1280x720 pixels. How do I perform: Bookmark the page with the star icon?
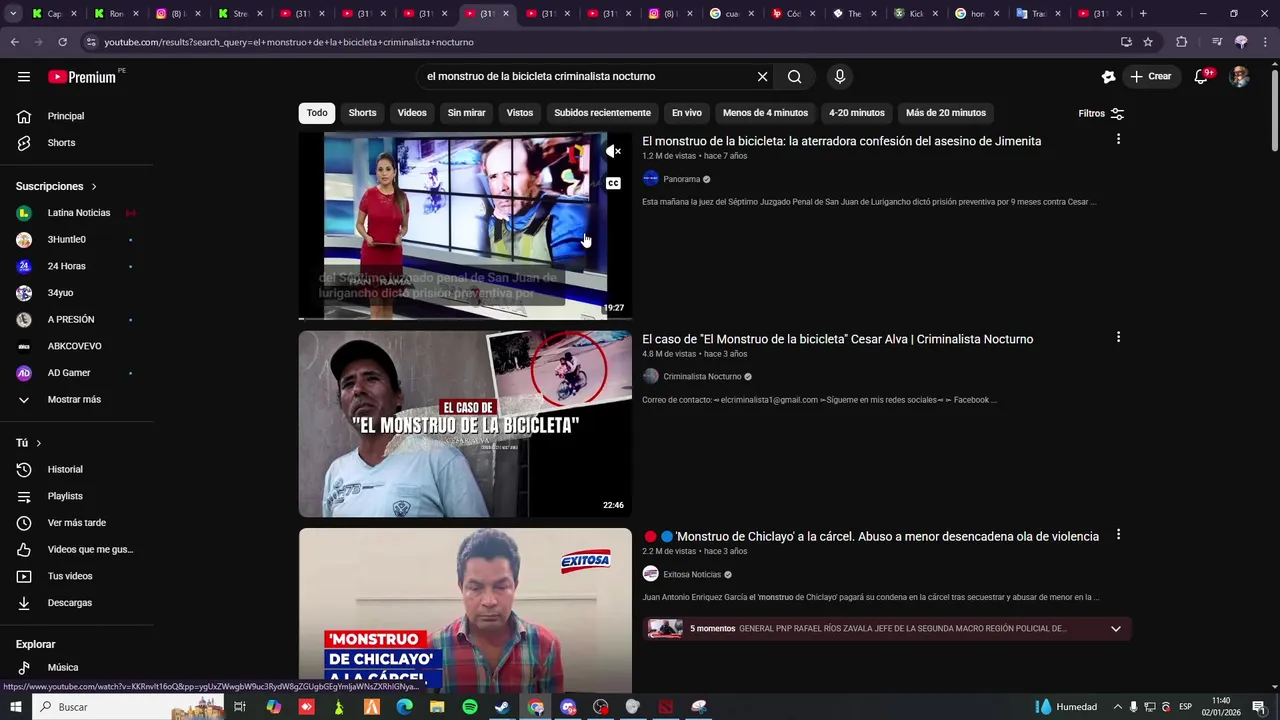pyautogui.click(x=1148, y=42)
